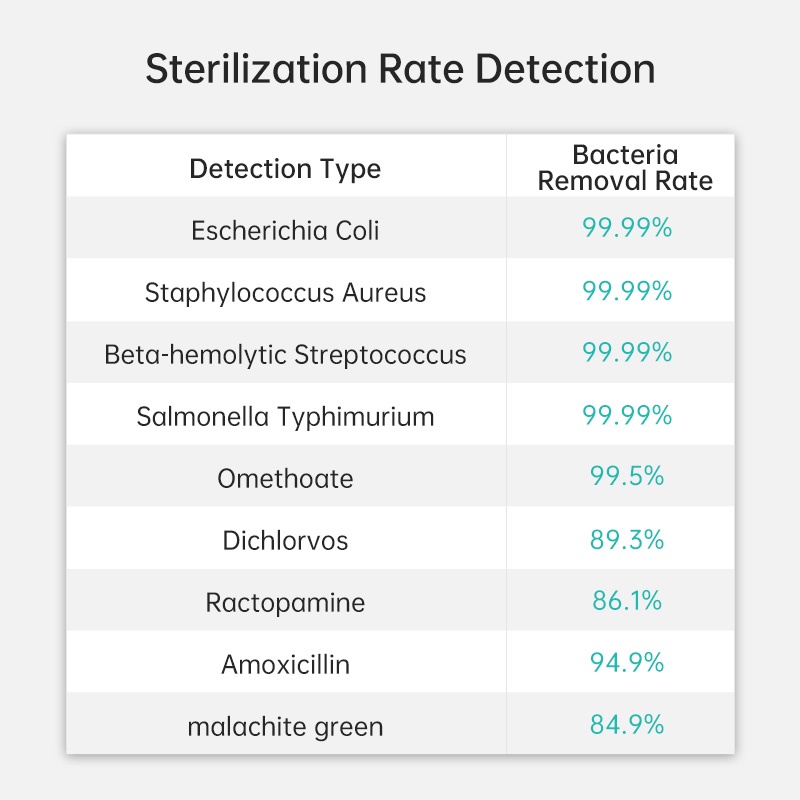Select the Omethoate row label

tap(285, 478)
